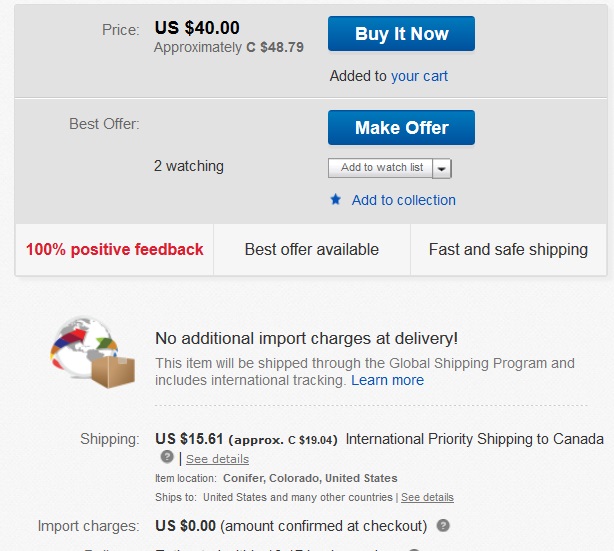Screen dimensions: 614x551
Task: Click the 'No additional import charges' heading
Action: pyautogui.click(x=307, y=339)
